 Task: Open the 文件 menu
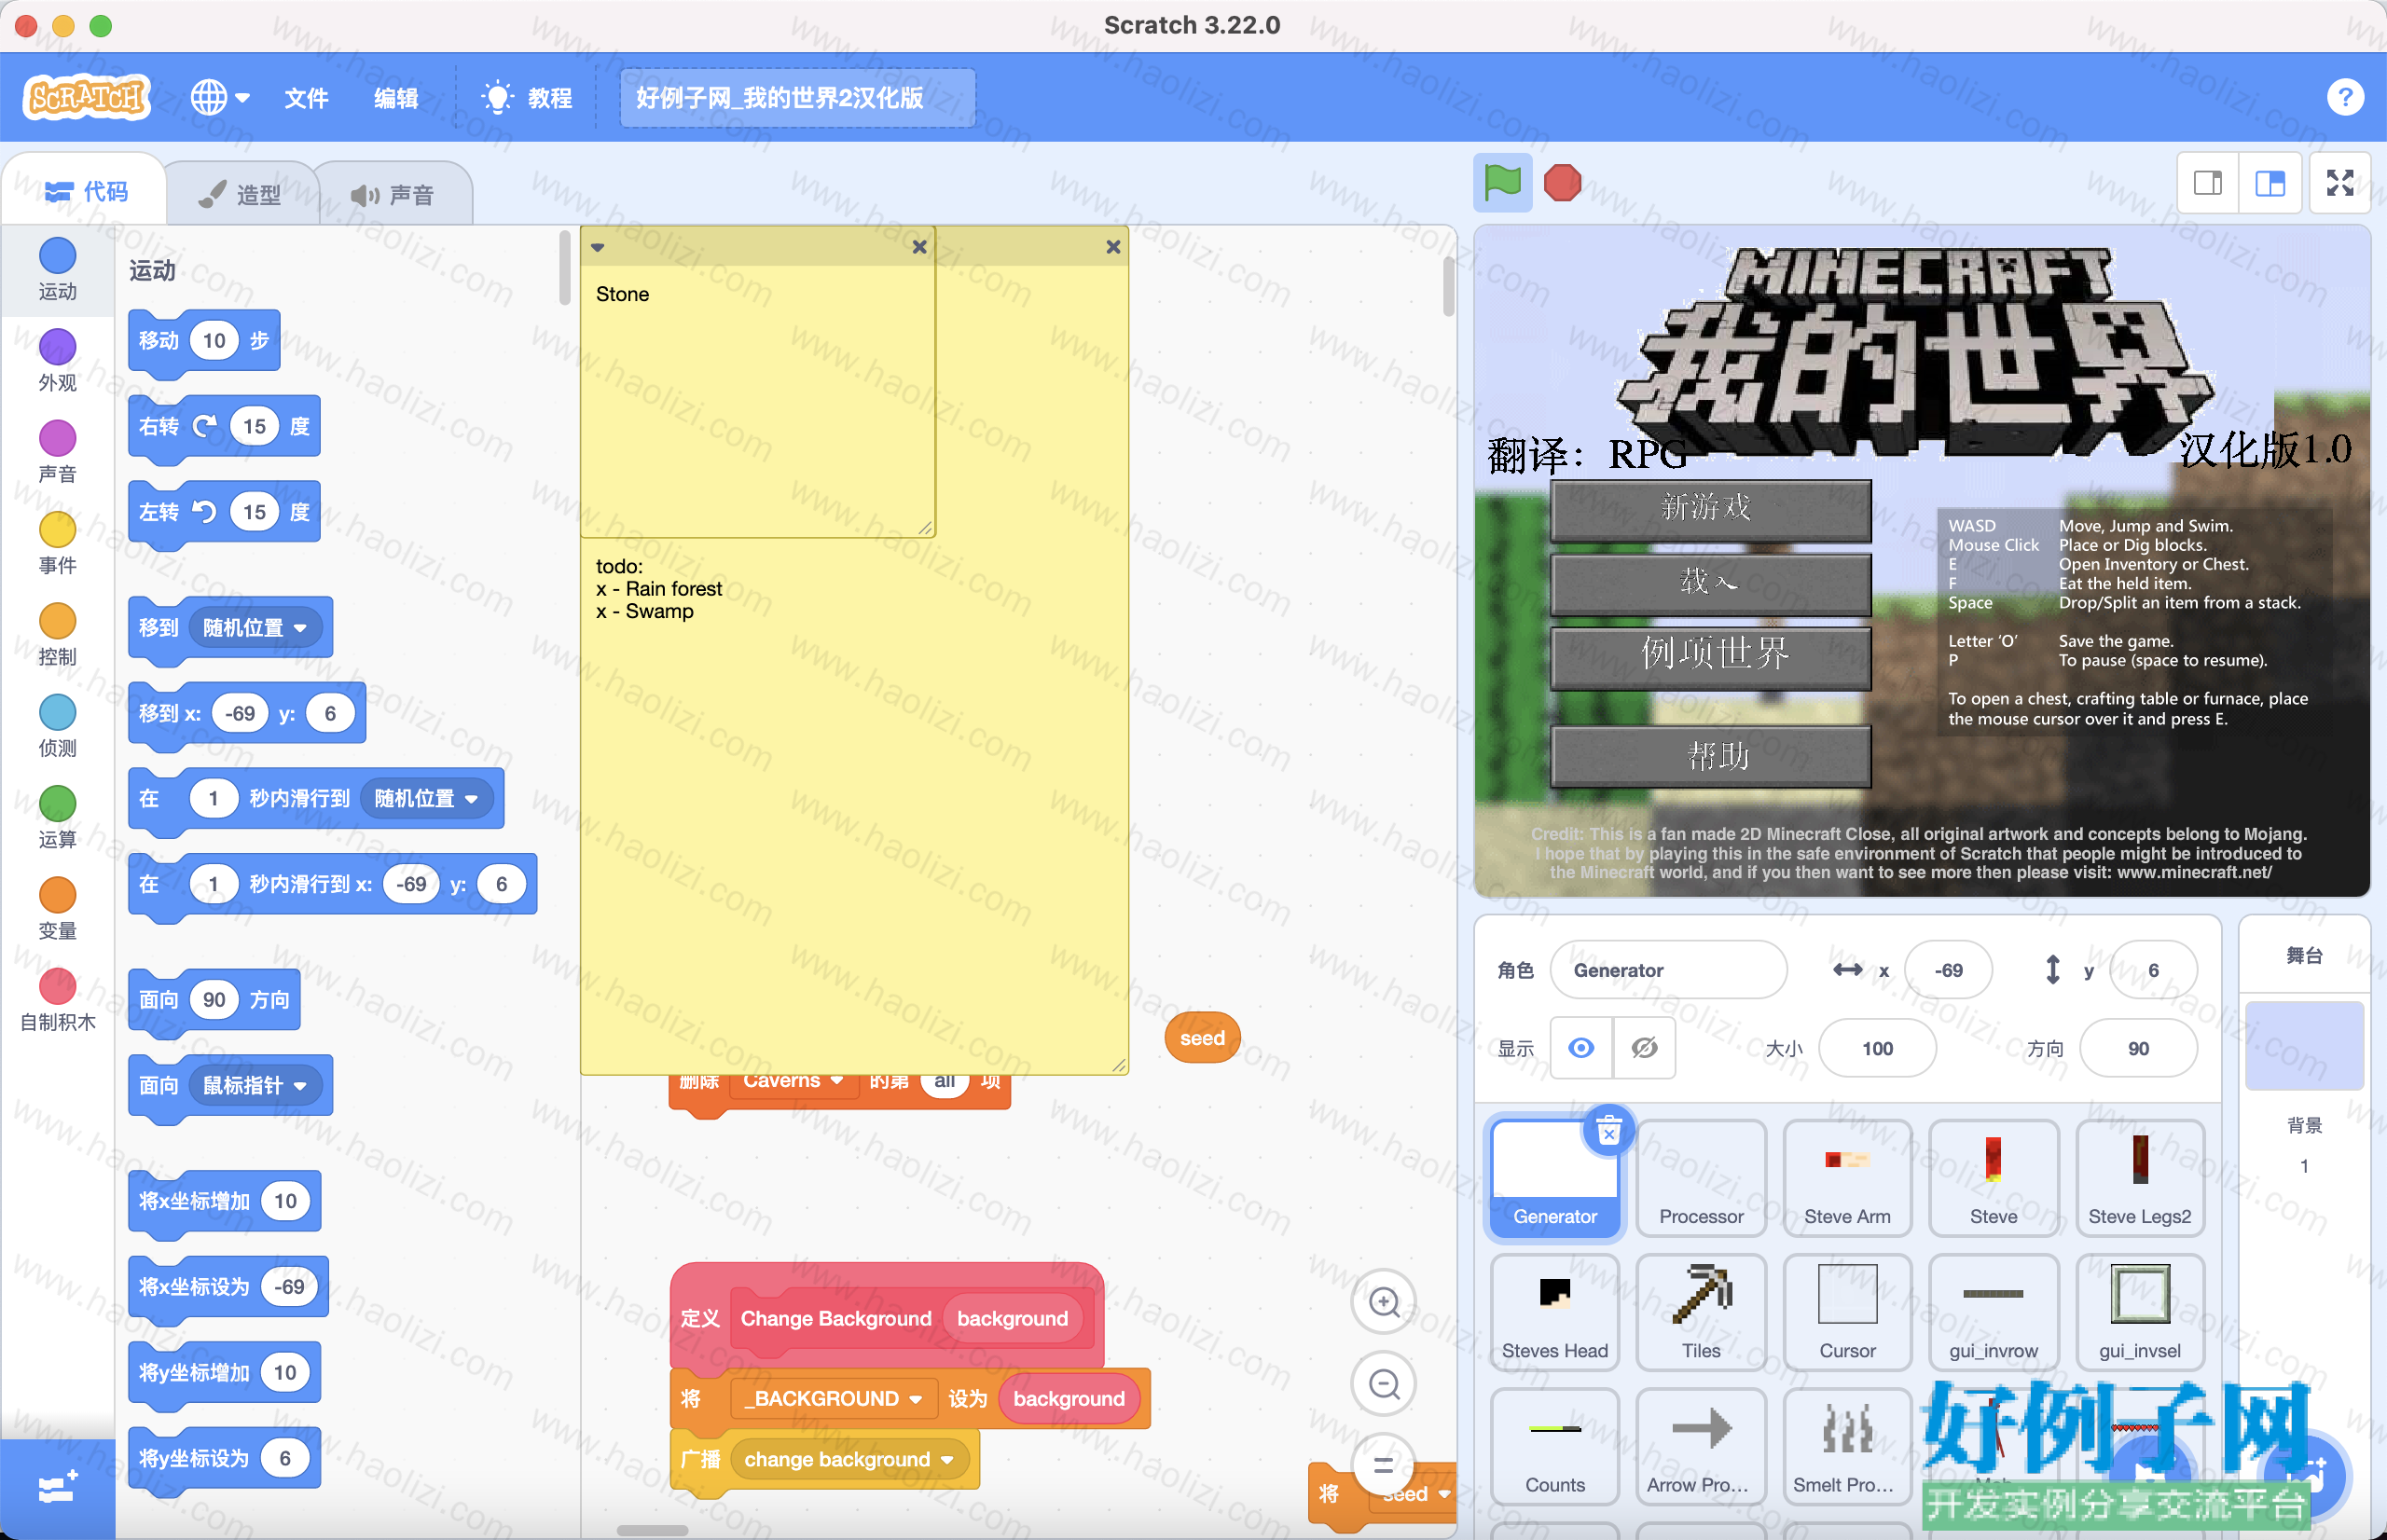tap(306, 98)
